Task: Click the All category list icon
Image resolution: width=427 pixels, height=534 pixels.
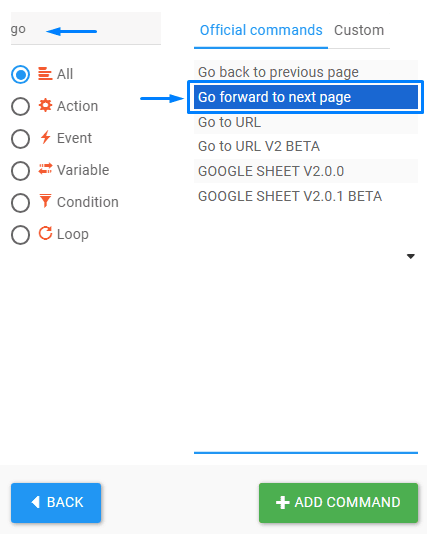Action: pos(45,74)
